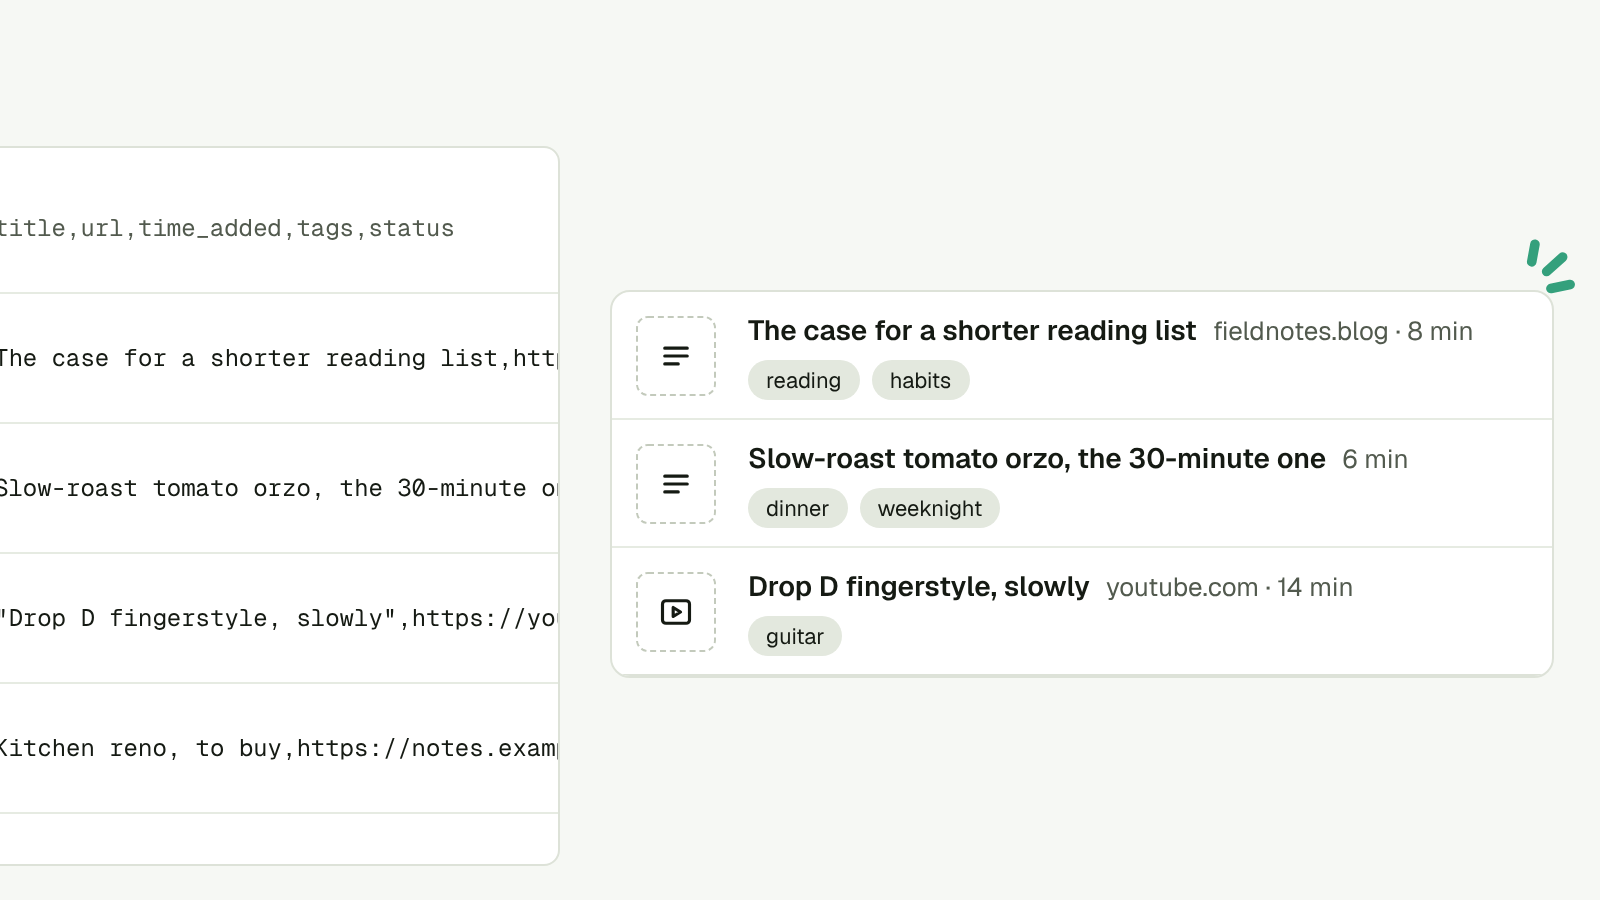Open 'Drop D fingerstyle, slowly' title
This screenshot has height=900, width=1600.
click(x=918, y=587)
